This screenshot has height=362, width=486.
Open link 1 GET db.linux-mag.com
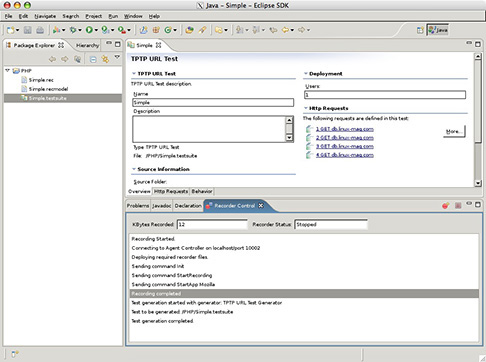[345, 129]
